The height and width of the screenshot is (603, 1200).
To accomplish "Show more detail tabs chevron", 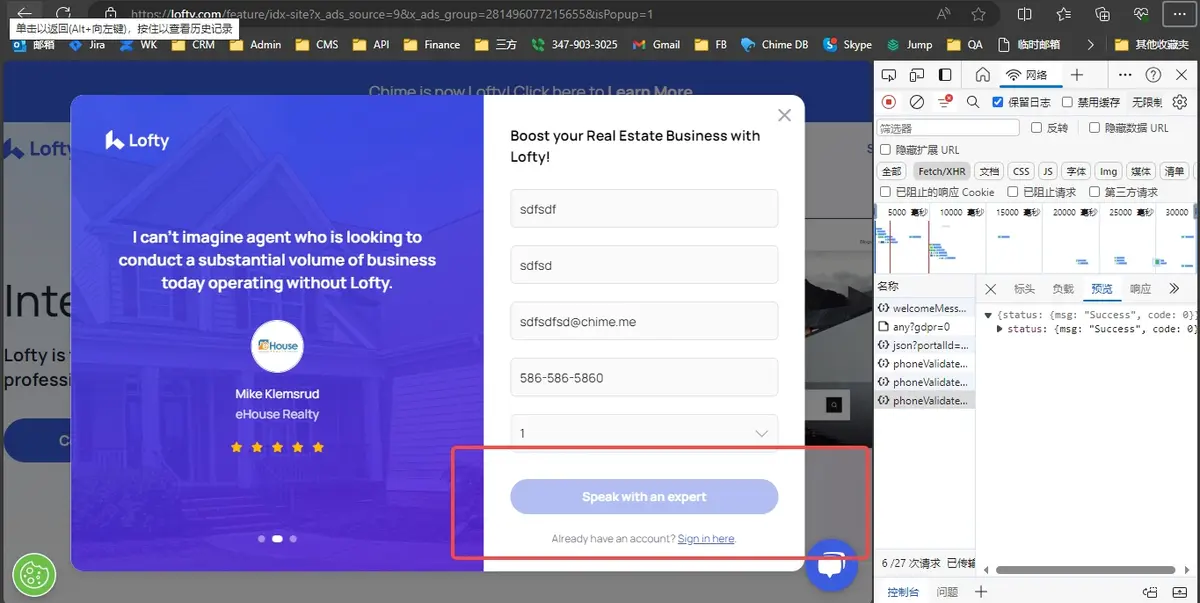I will click(x=1174, y=289).
